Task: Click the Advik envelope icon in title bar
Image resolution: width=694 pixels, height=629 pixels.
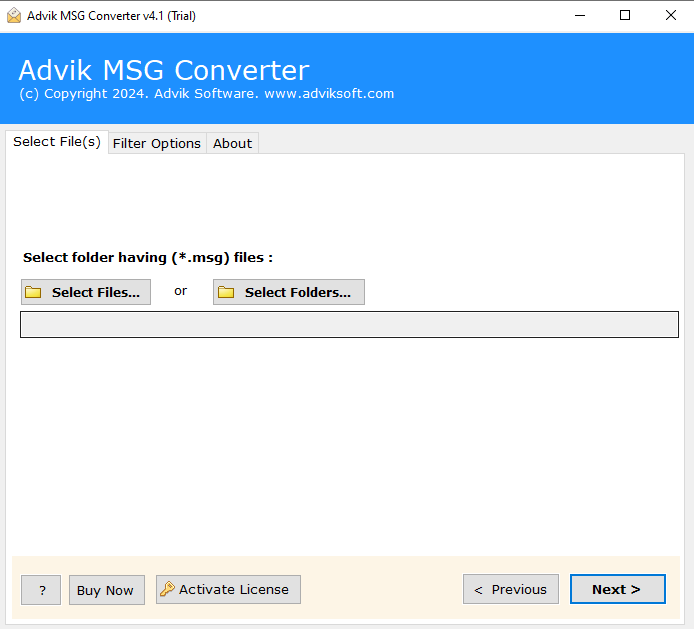Action: tap(14, 15)
